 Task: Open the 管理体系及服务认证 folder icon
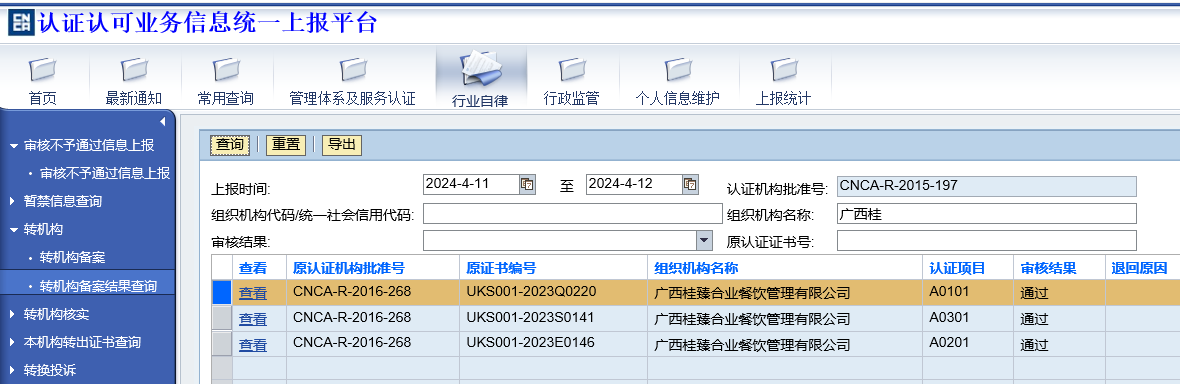click(x=353, y=70)
